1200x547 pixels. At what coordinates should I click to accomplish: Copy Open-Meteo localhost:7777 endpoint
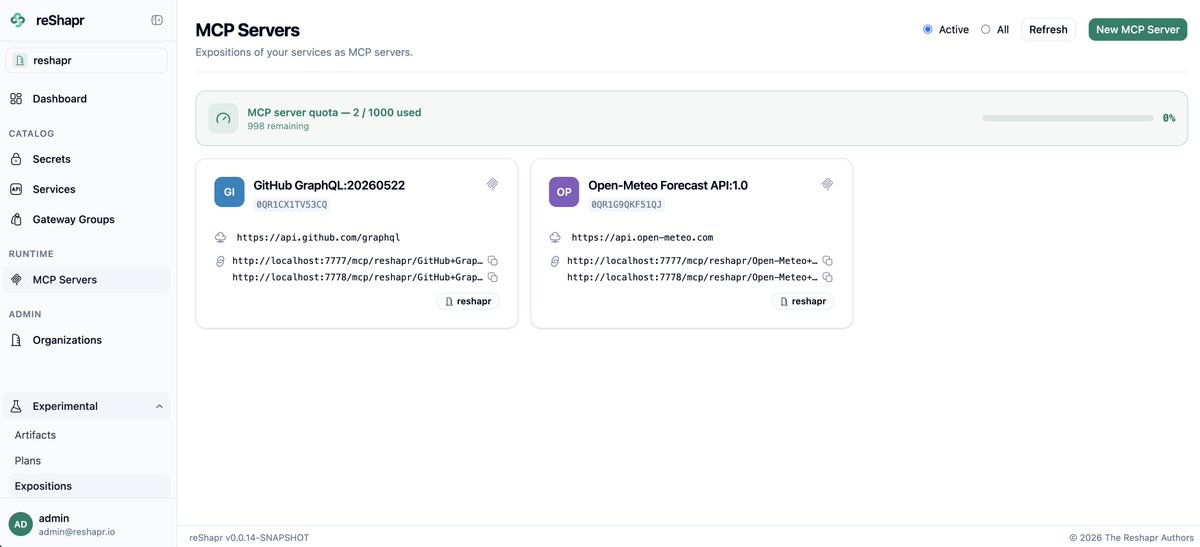point(828,261)
